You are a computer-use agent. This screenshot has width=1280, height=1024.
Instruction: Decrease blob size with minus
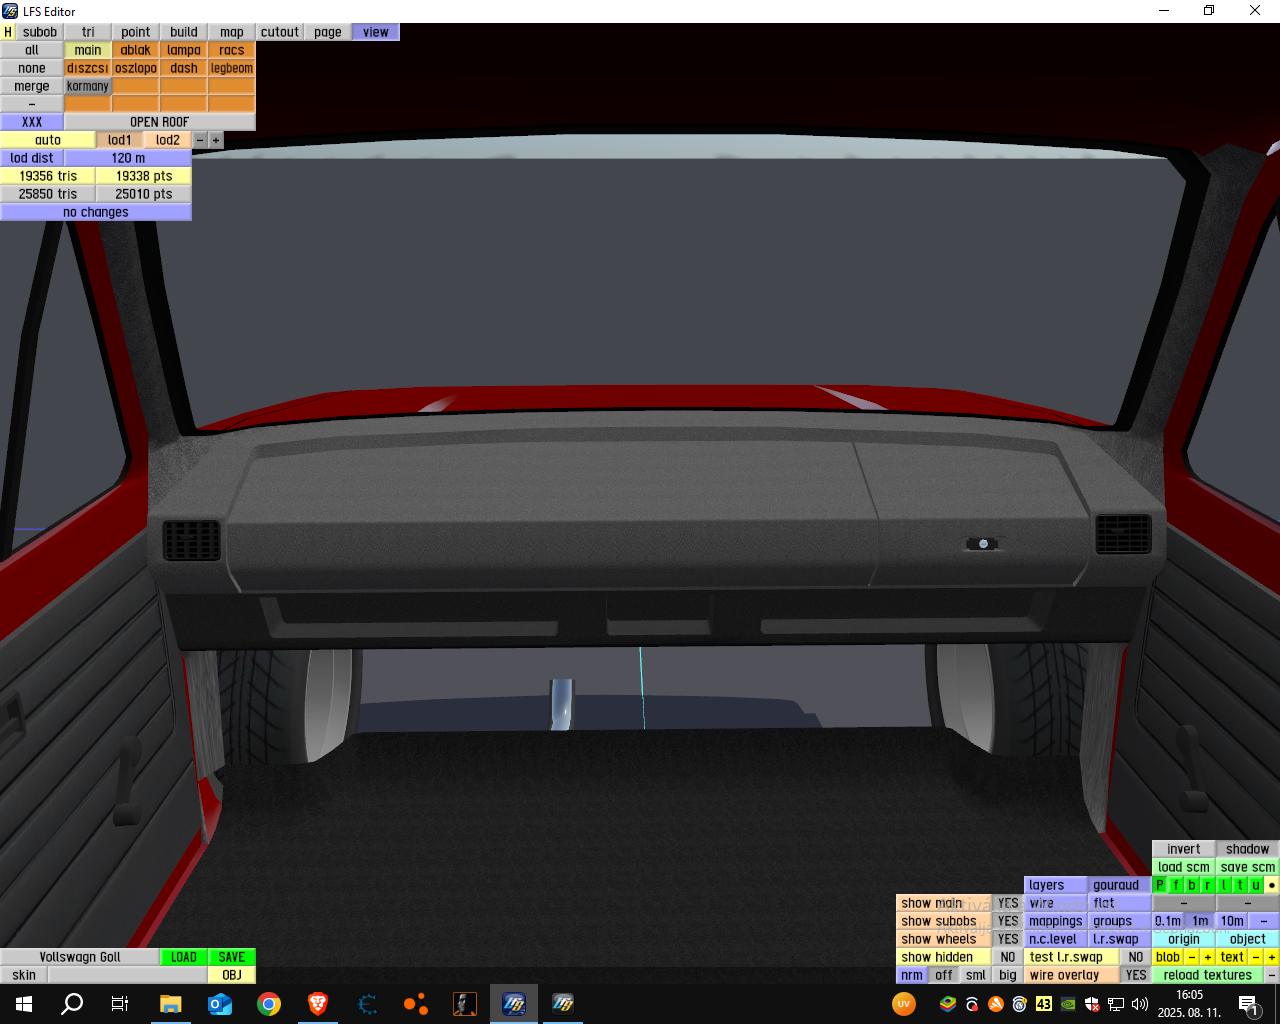pos(1192,957)
